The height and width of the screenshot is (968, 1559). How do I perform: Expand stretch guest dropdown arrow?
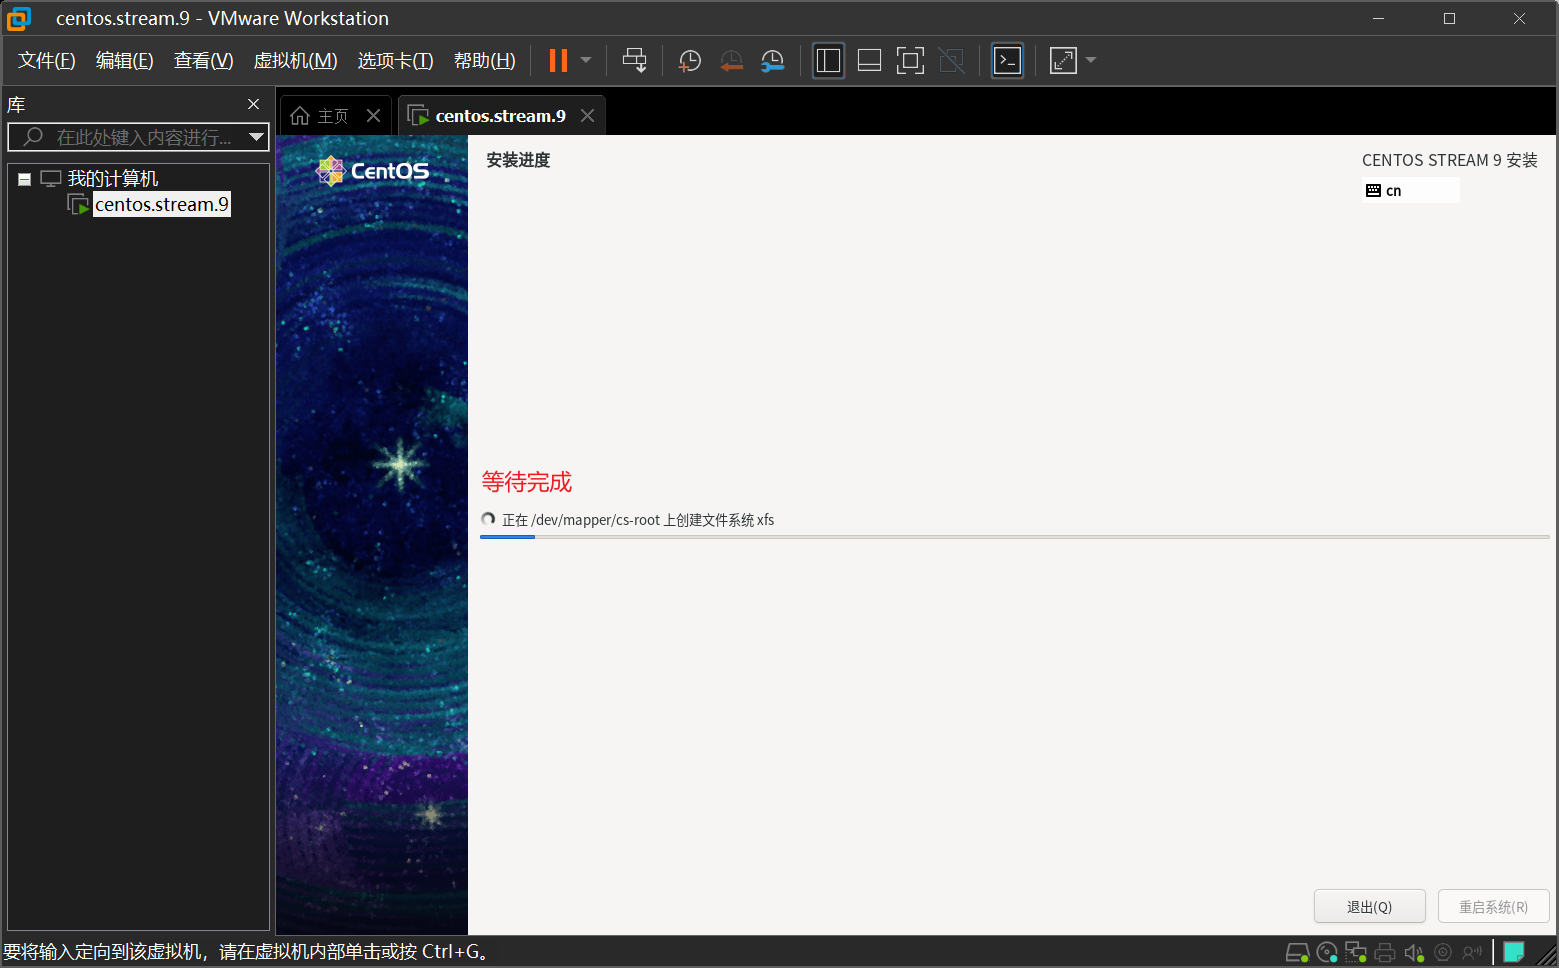pos(1091,60)
